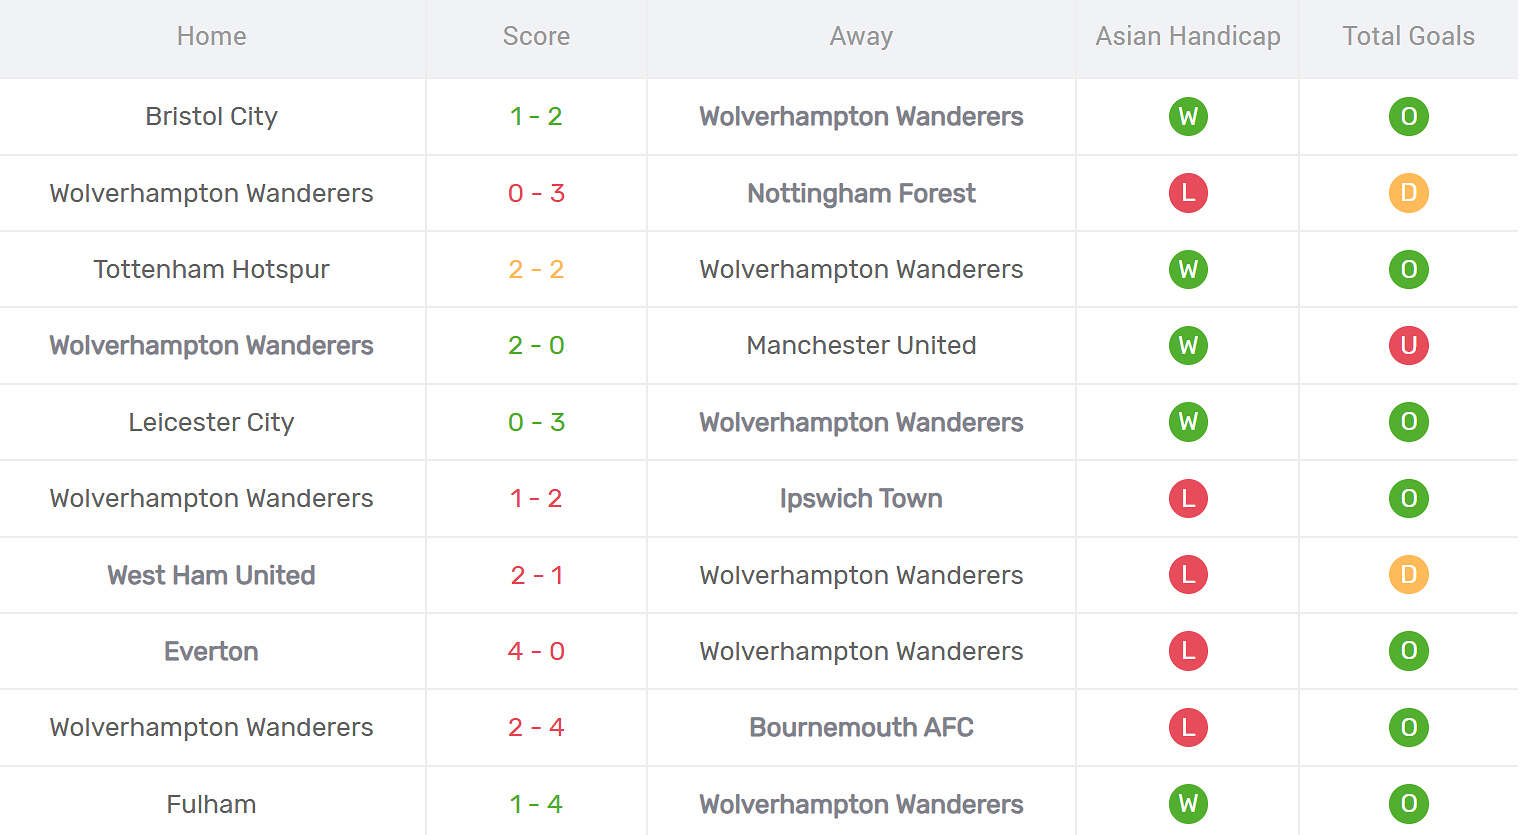This screenshot has height=835, width=1521.
Task: Click the green O goals badge for Ipswich Town
Action: 1408,499
